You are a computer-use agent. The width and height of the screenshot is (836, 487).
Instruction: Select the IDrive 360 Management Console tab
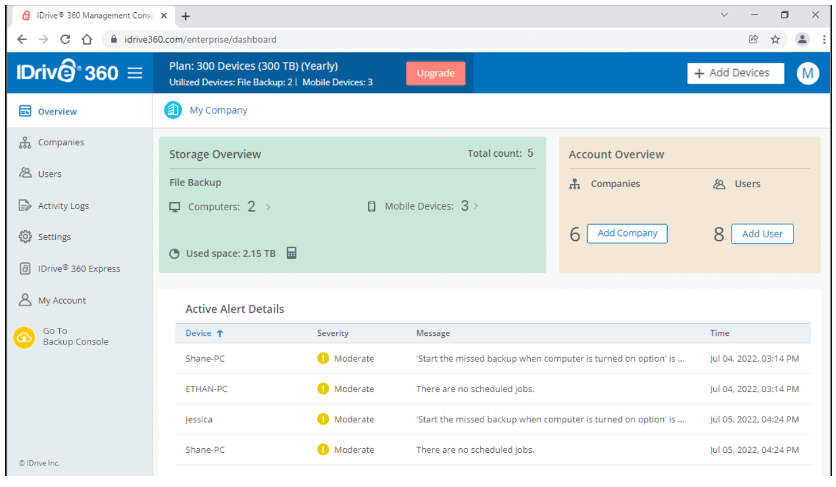pyautogui.click(x=94, y=16)
